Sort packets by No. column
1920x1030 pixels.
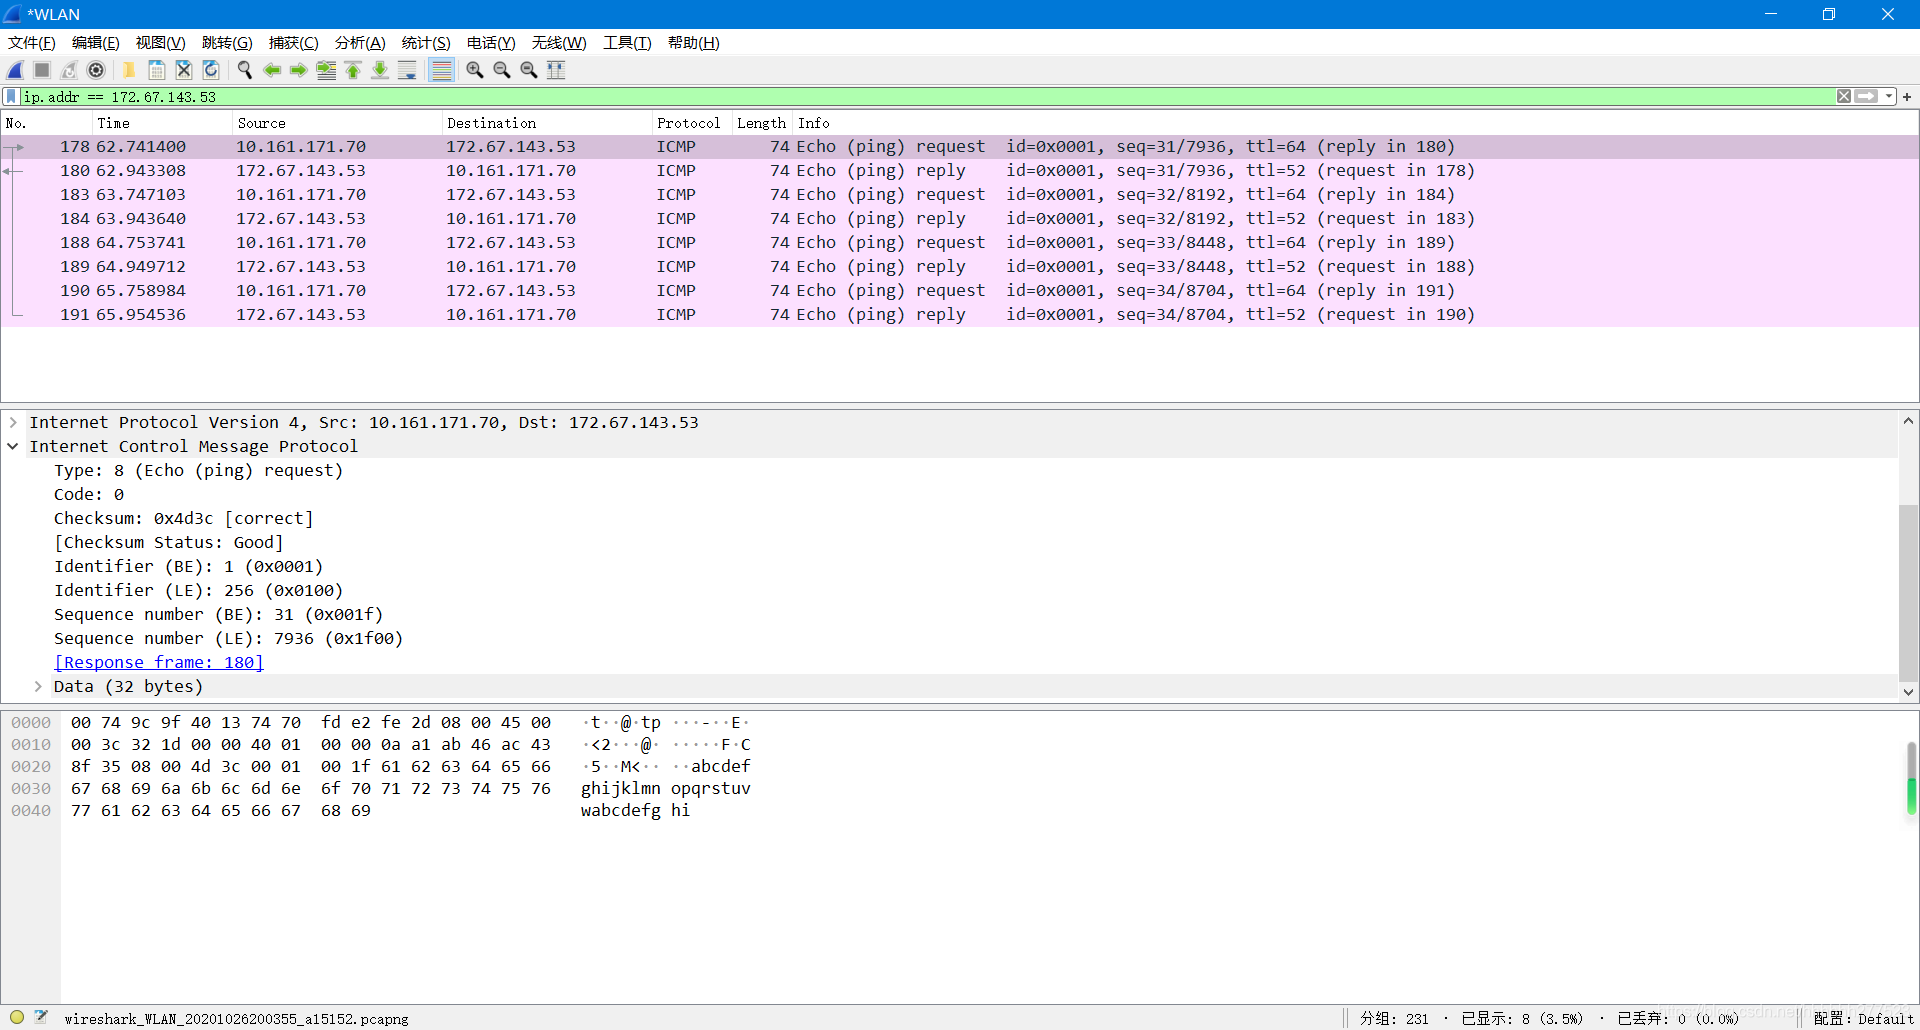click(x=46, y=123)
